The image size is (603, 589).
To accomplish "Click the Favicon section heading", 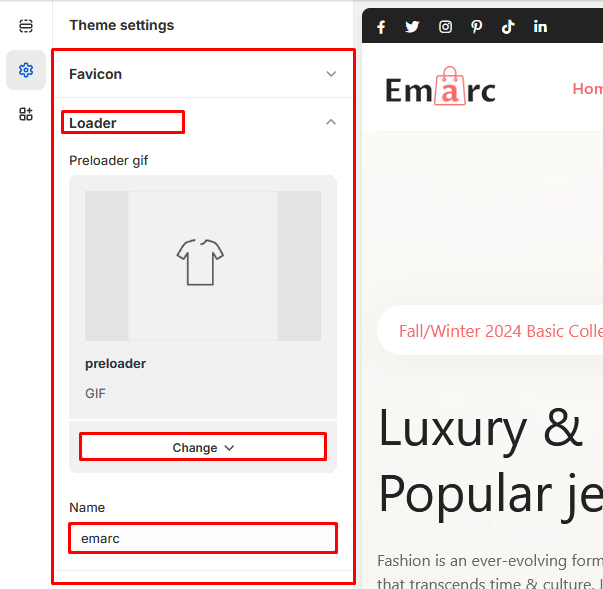I will click(95, 74).
